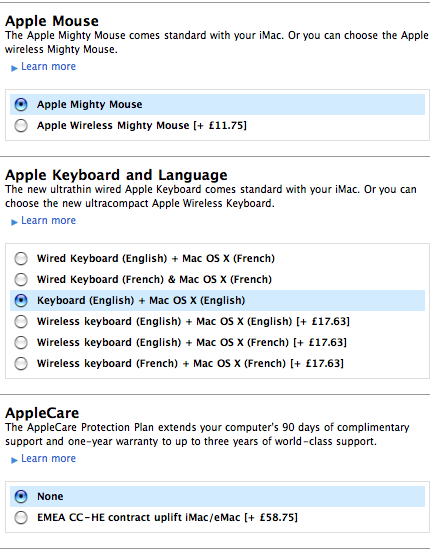Click the Apple Keyboard and Language heading

coord(116,175)
